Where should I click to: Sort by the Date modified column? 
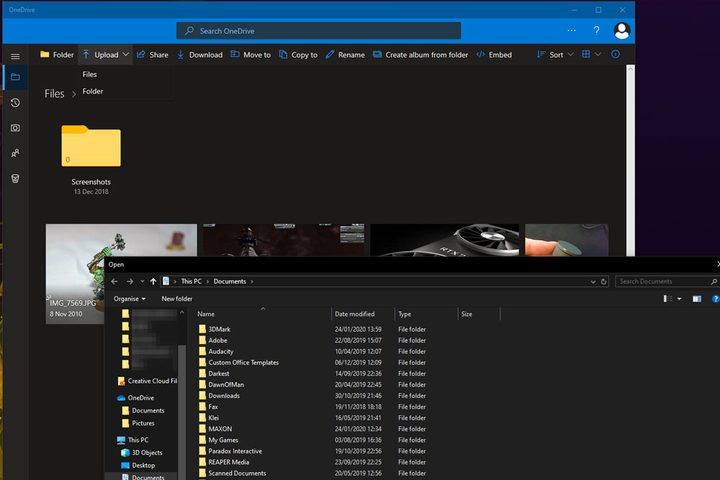[363, 314]
